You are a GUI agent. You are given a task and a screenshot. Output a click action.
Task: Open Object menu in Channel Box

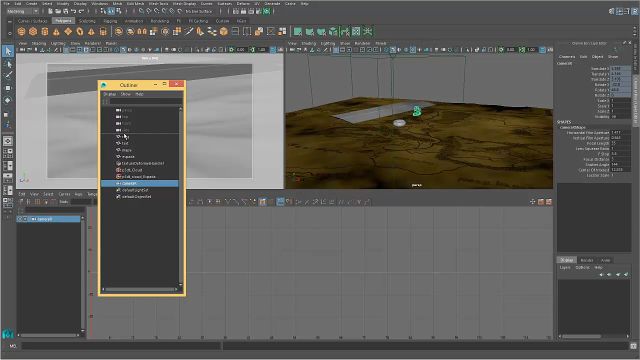[598, 57]
